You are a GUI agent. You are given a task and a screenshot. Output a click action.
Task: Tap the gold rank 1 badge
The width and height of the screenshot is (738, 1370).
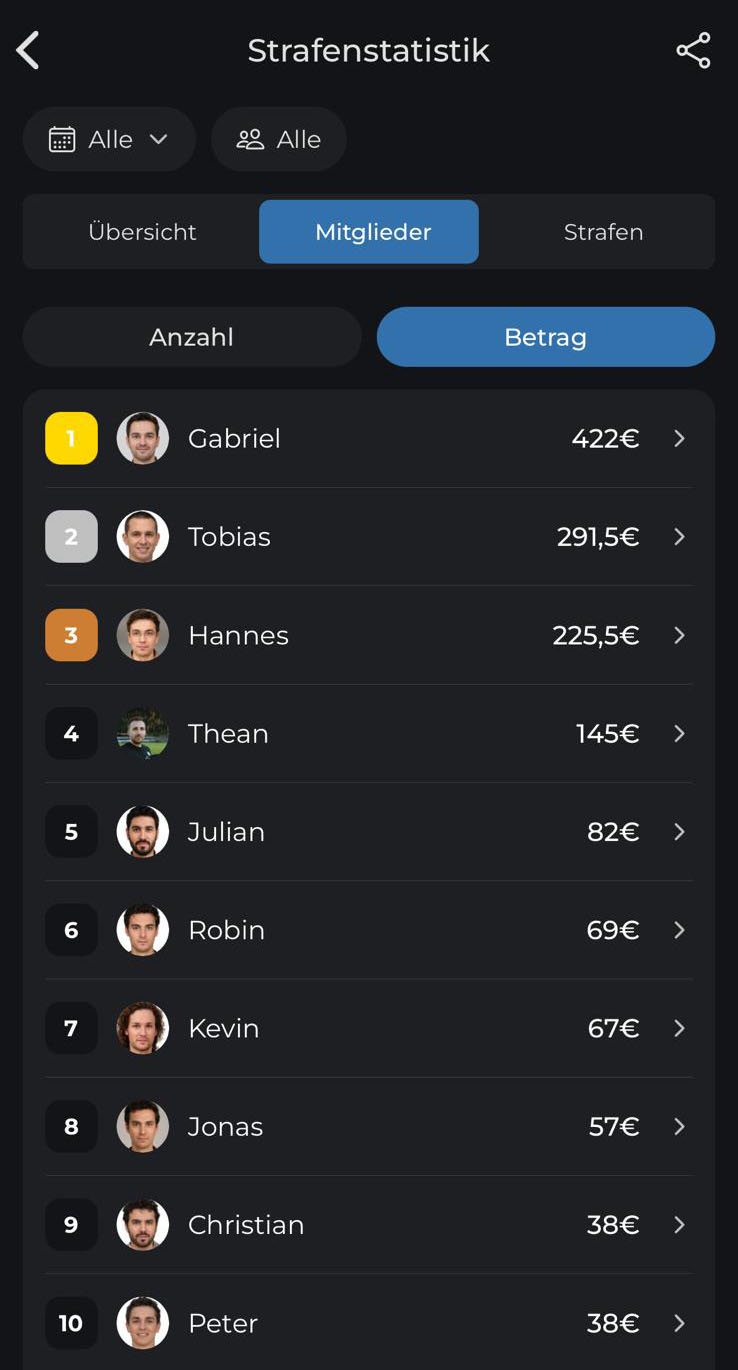(x=71, y=438)
